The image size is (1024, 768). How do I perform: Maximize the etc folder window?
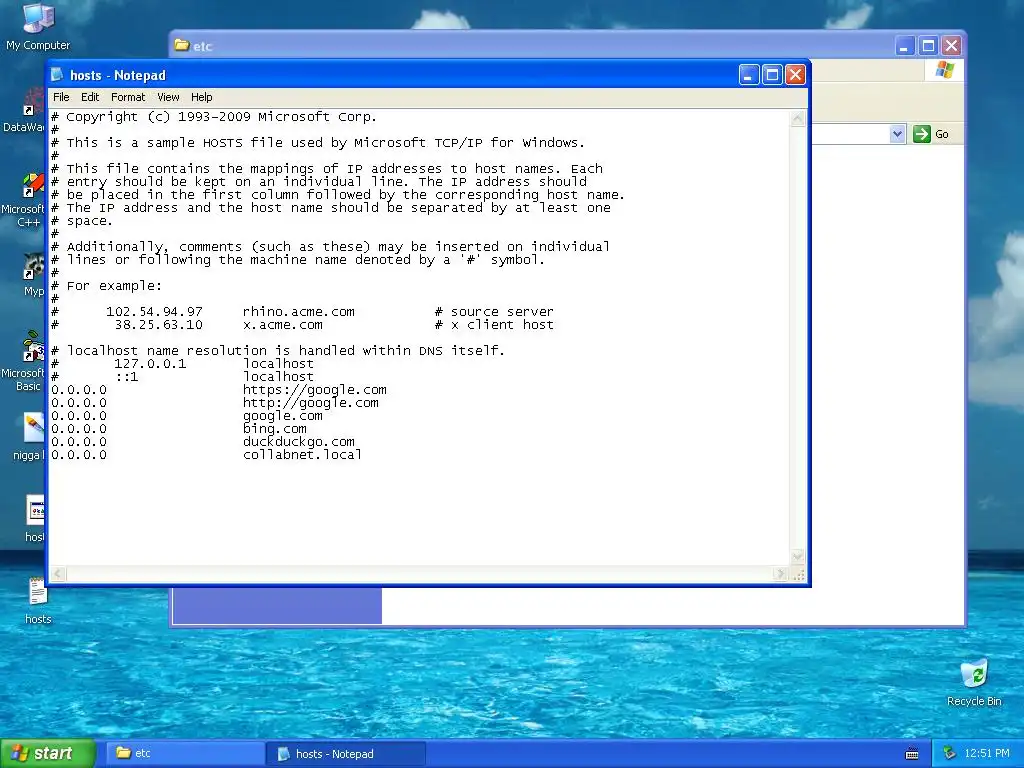click(928, 46)
